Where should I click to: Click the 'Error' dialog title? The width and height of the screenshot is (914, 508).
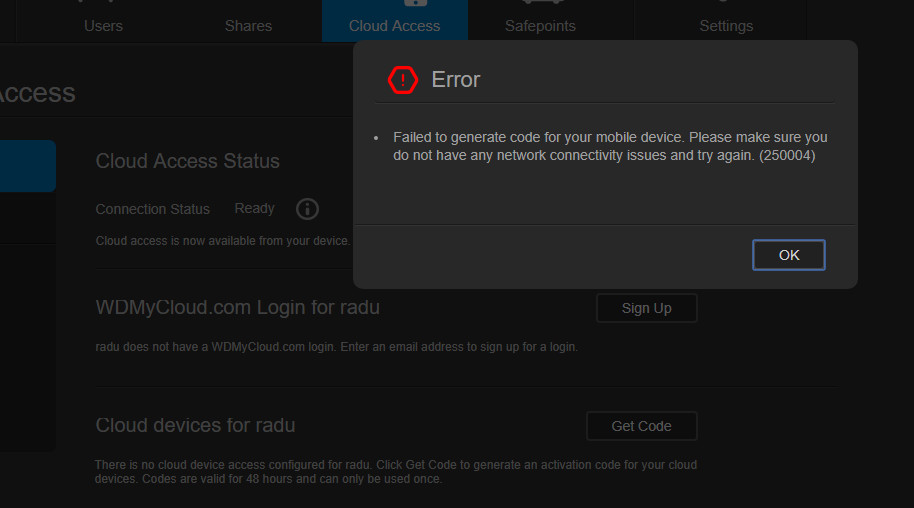[x=456, y=79]
